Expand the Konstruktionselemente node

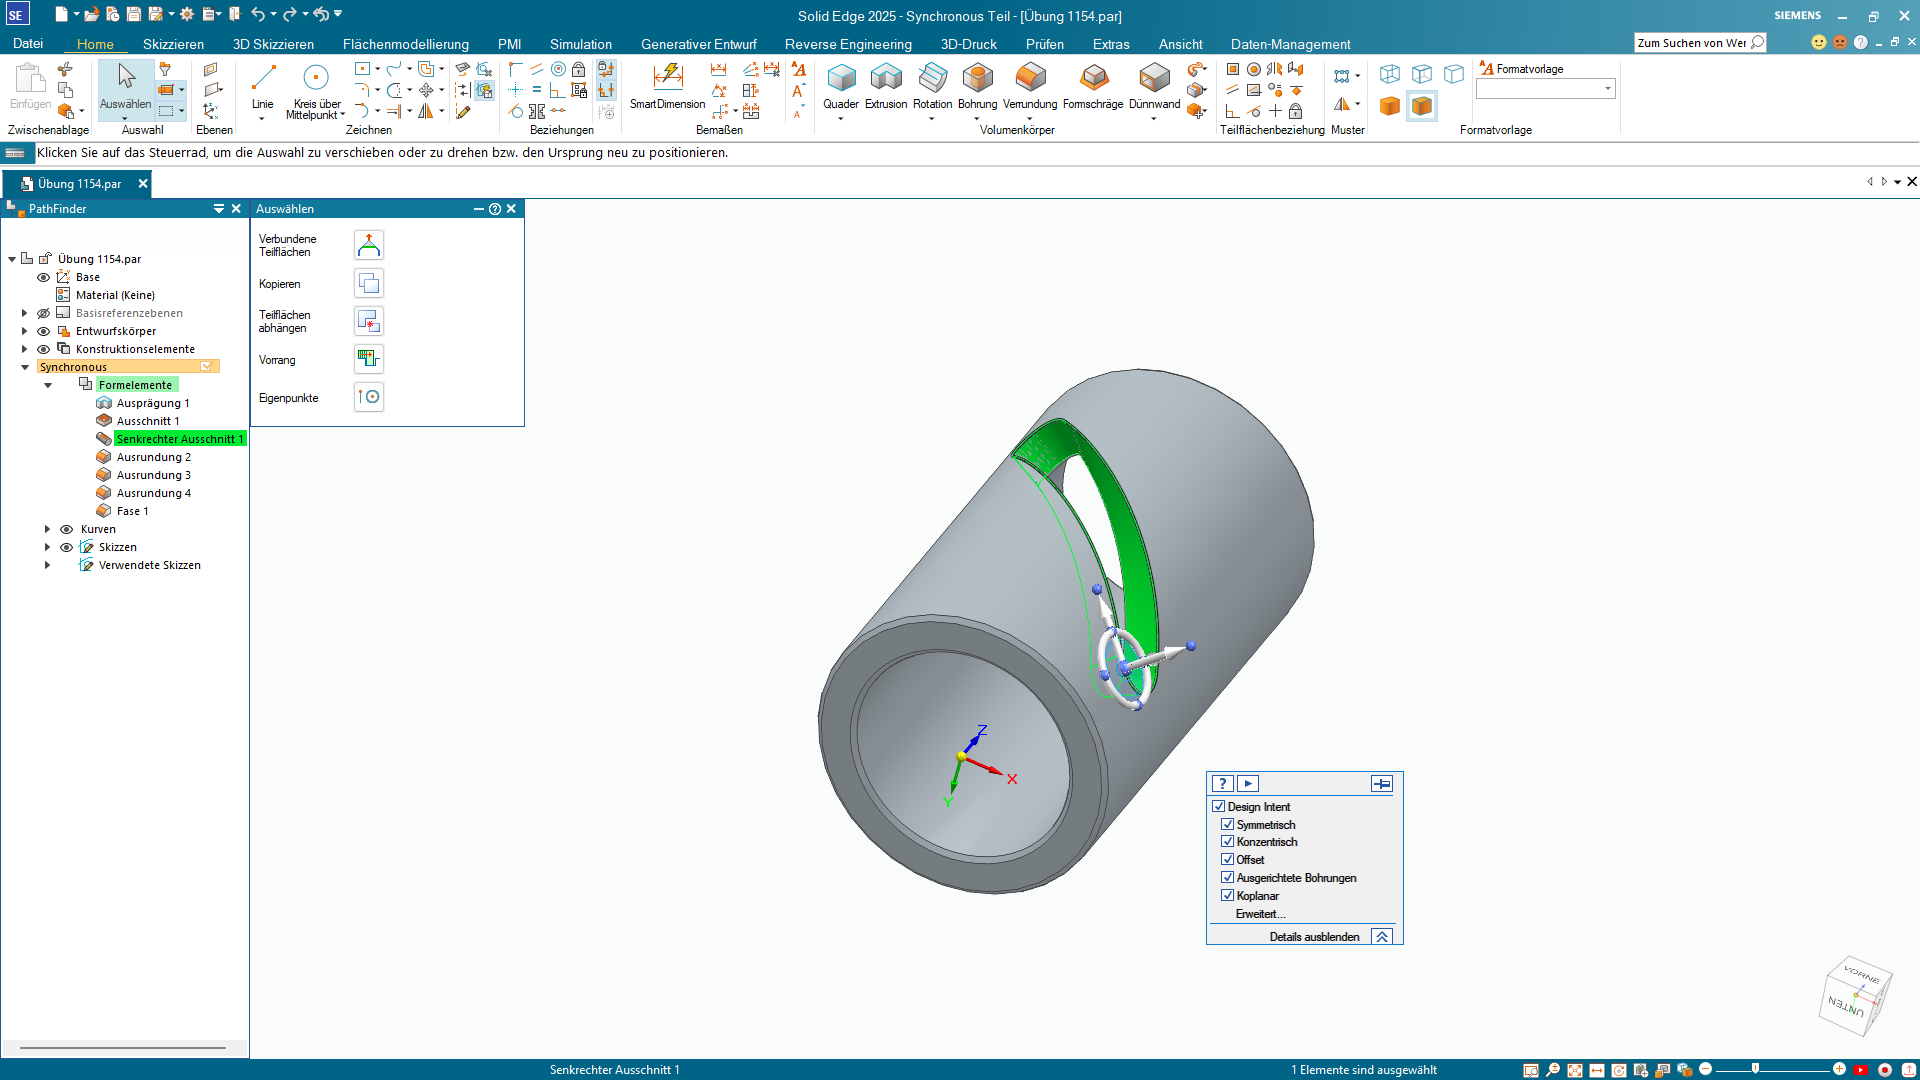click(x=25, y=349)
